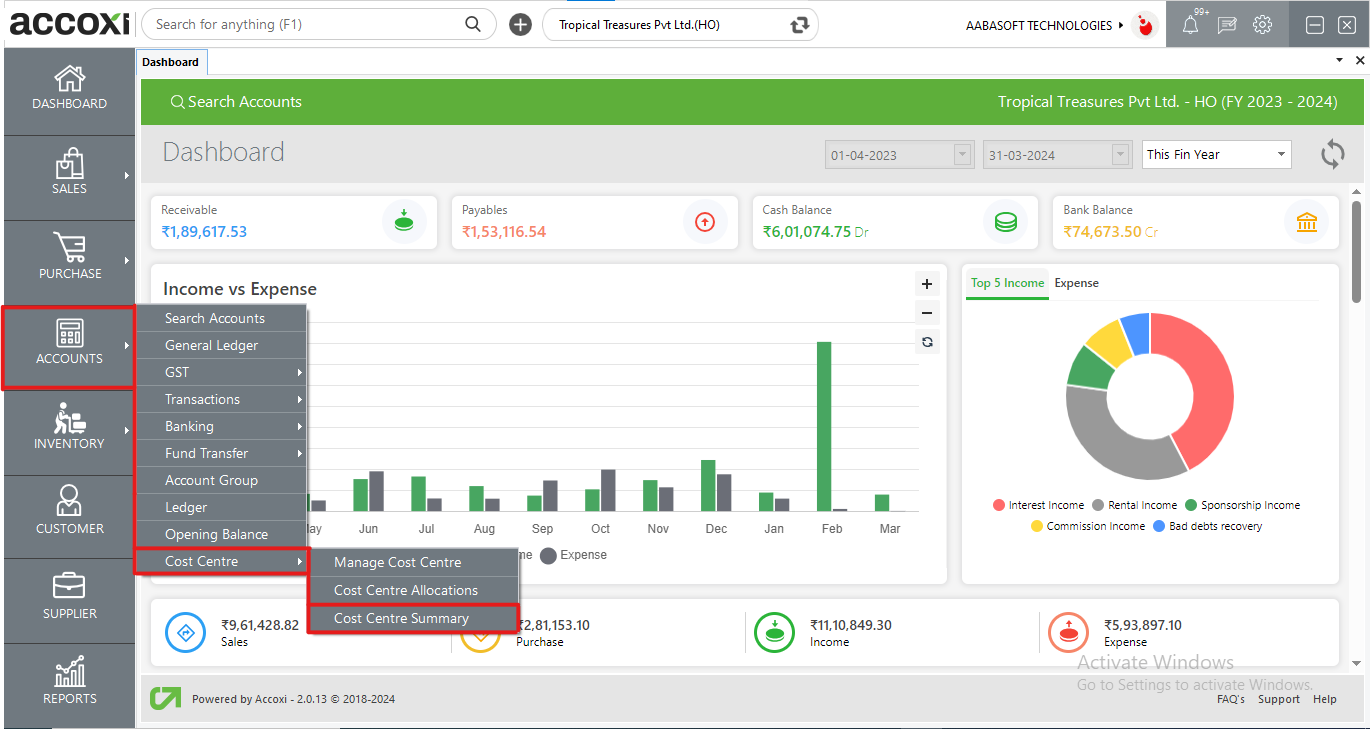1370x729 pixels.
Task: Open Search Accounts in green bar
Action: click(236, 101)
